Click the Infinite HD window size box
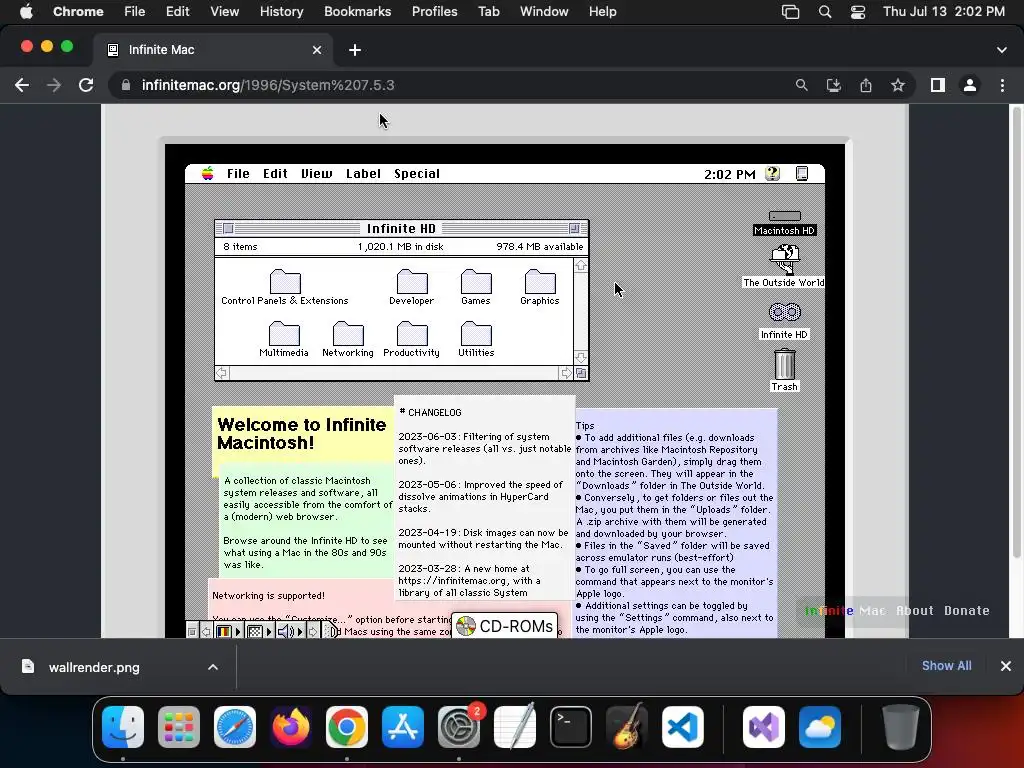 [581, 373]
